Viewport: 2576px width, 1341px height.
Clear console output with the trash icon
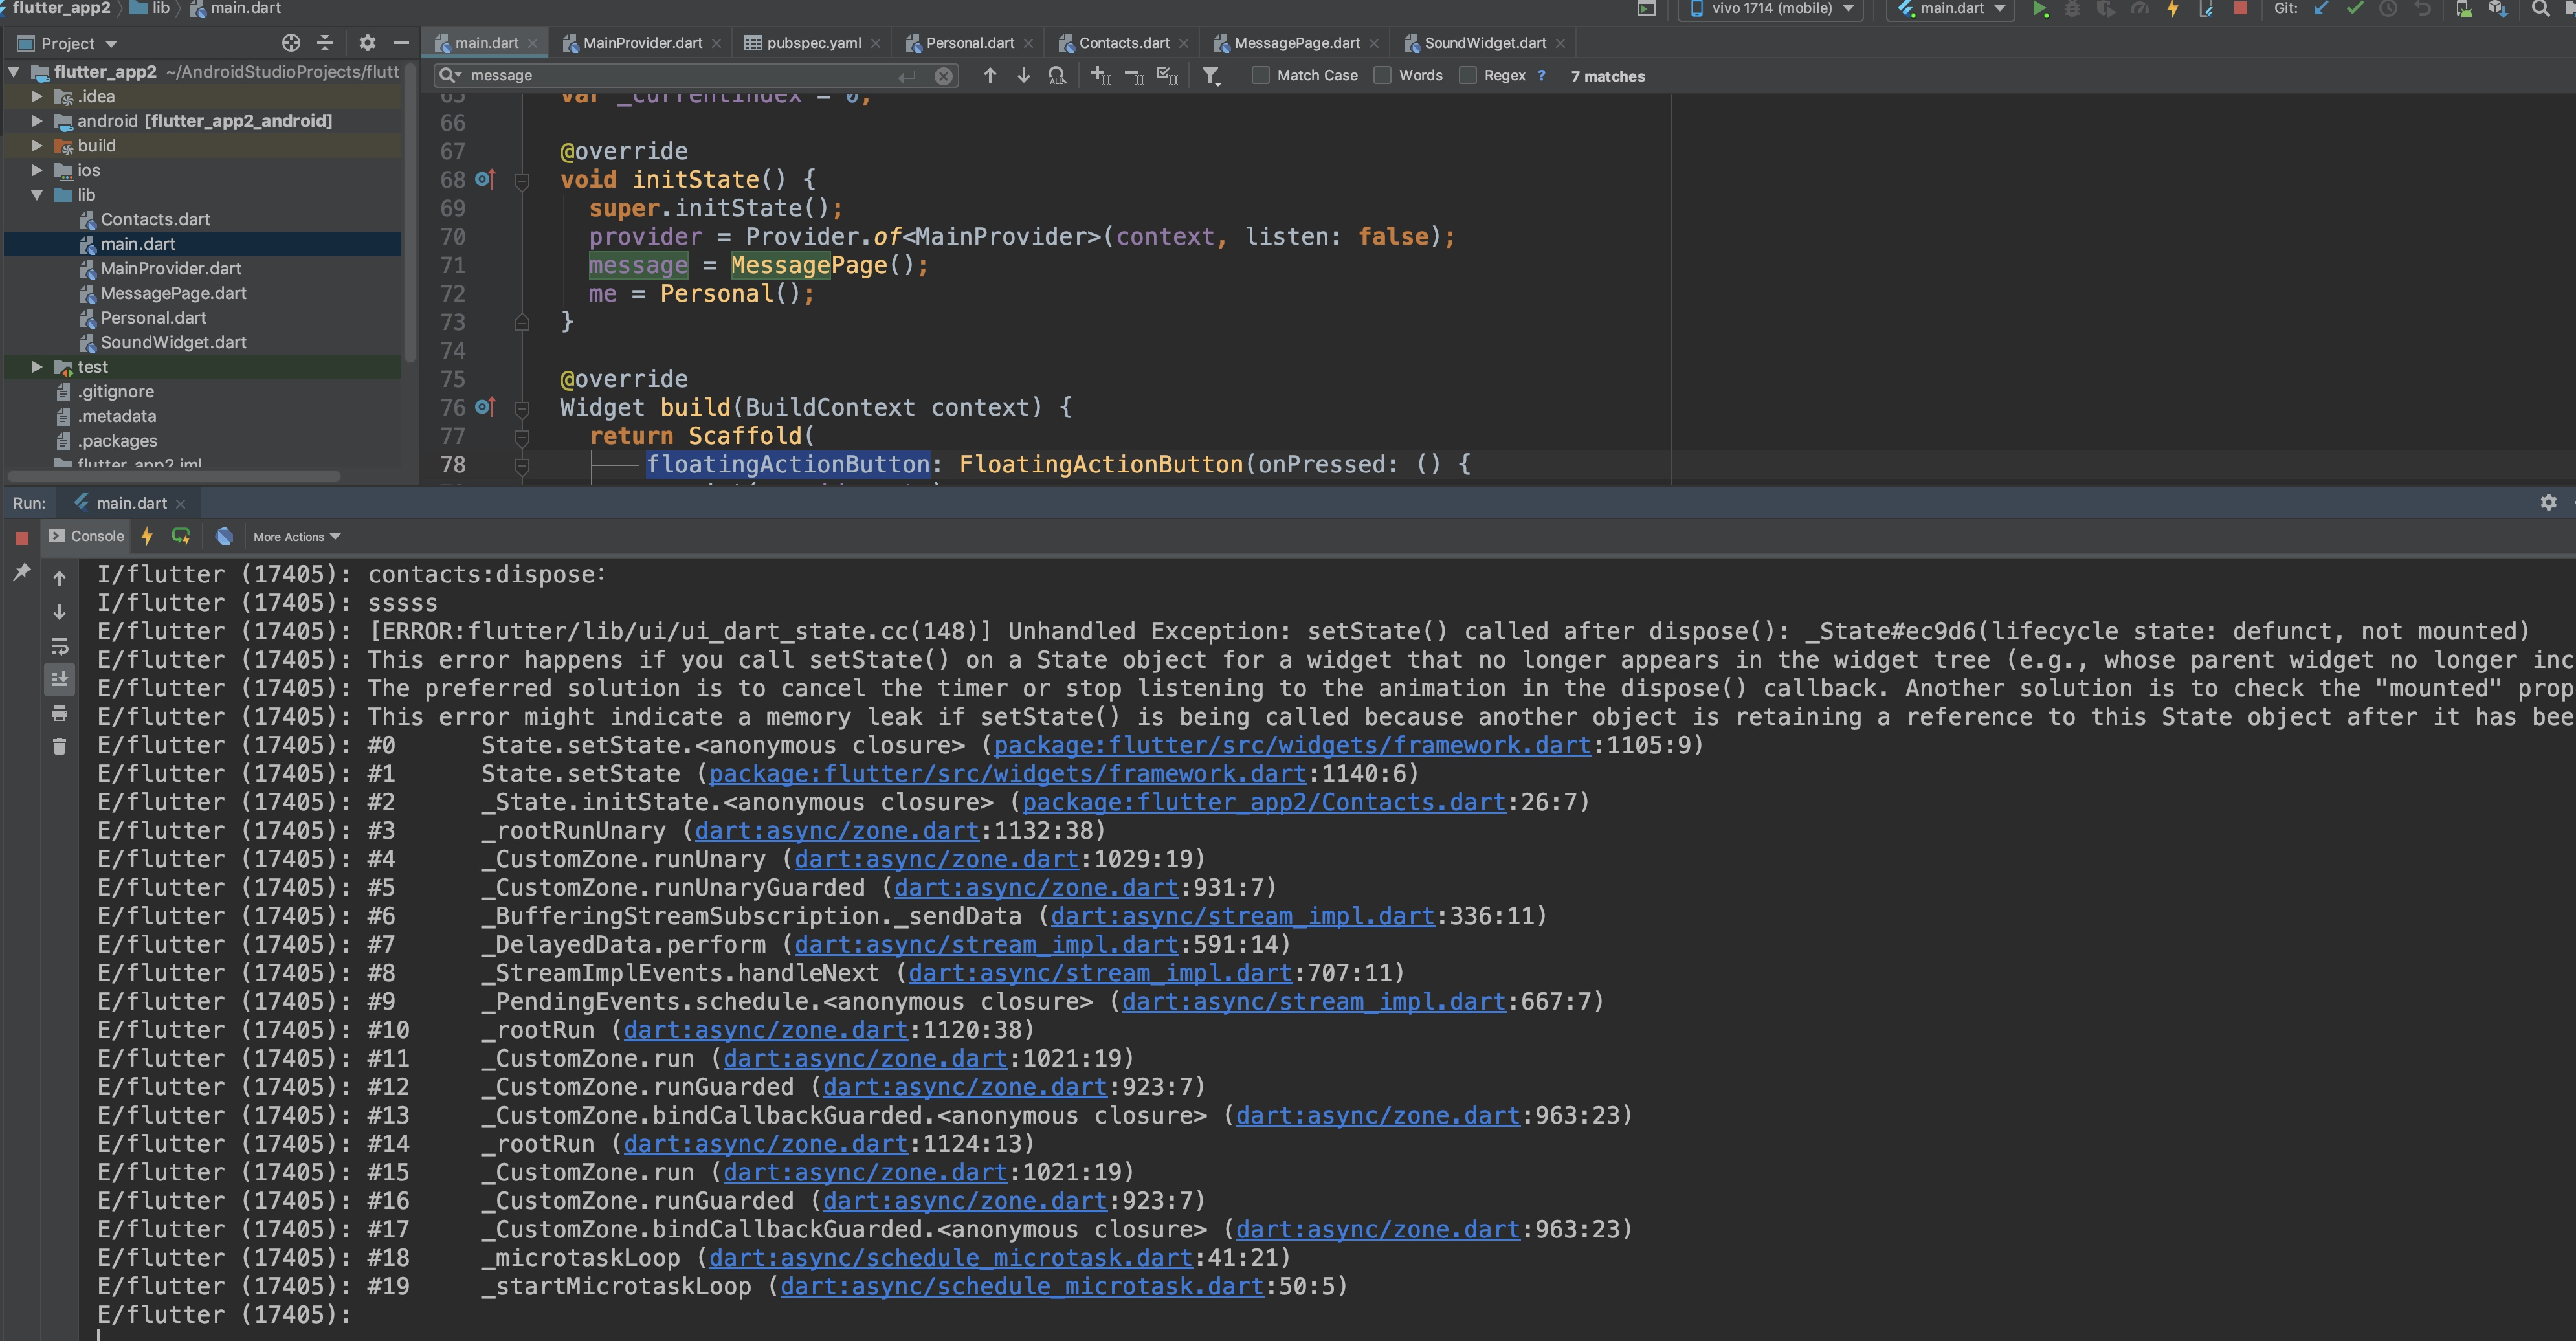(59, 746)
